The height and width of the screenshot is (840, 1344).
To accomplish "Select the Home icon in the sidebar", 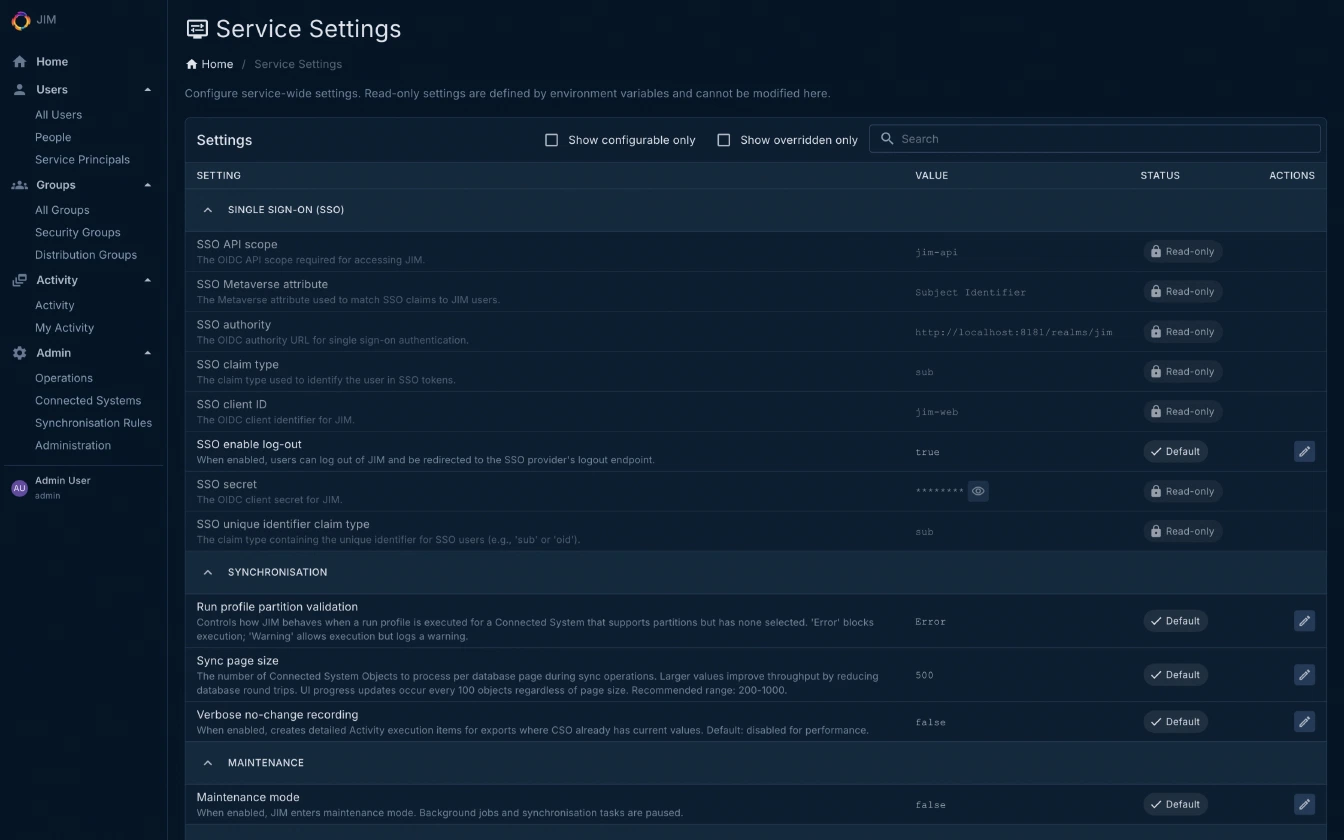I will (x=19, y=61).
